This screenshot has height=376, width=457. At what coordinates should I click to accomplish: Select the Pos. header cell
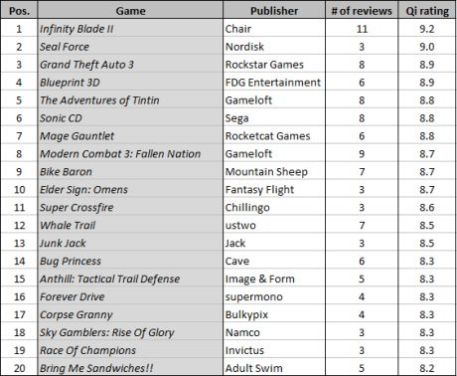[x=19, y=10]
